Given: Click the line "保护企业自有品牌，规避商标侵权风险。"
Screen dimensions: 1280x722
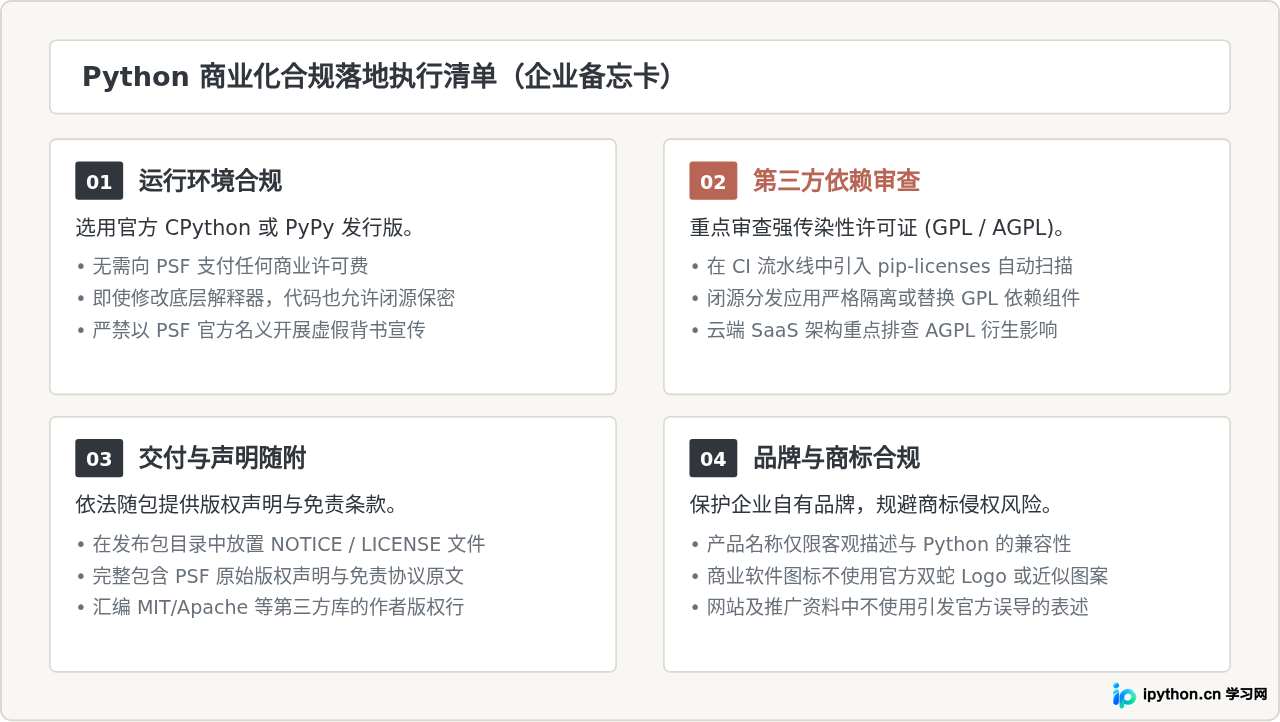Looking at the screenshot, I should coord(871,504).
